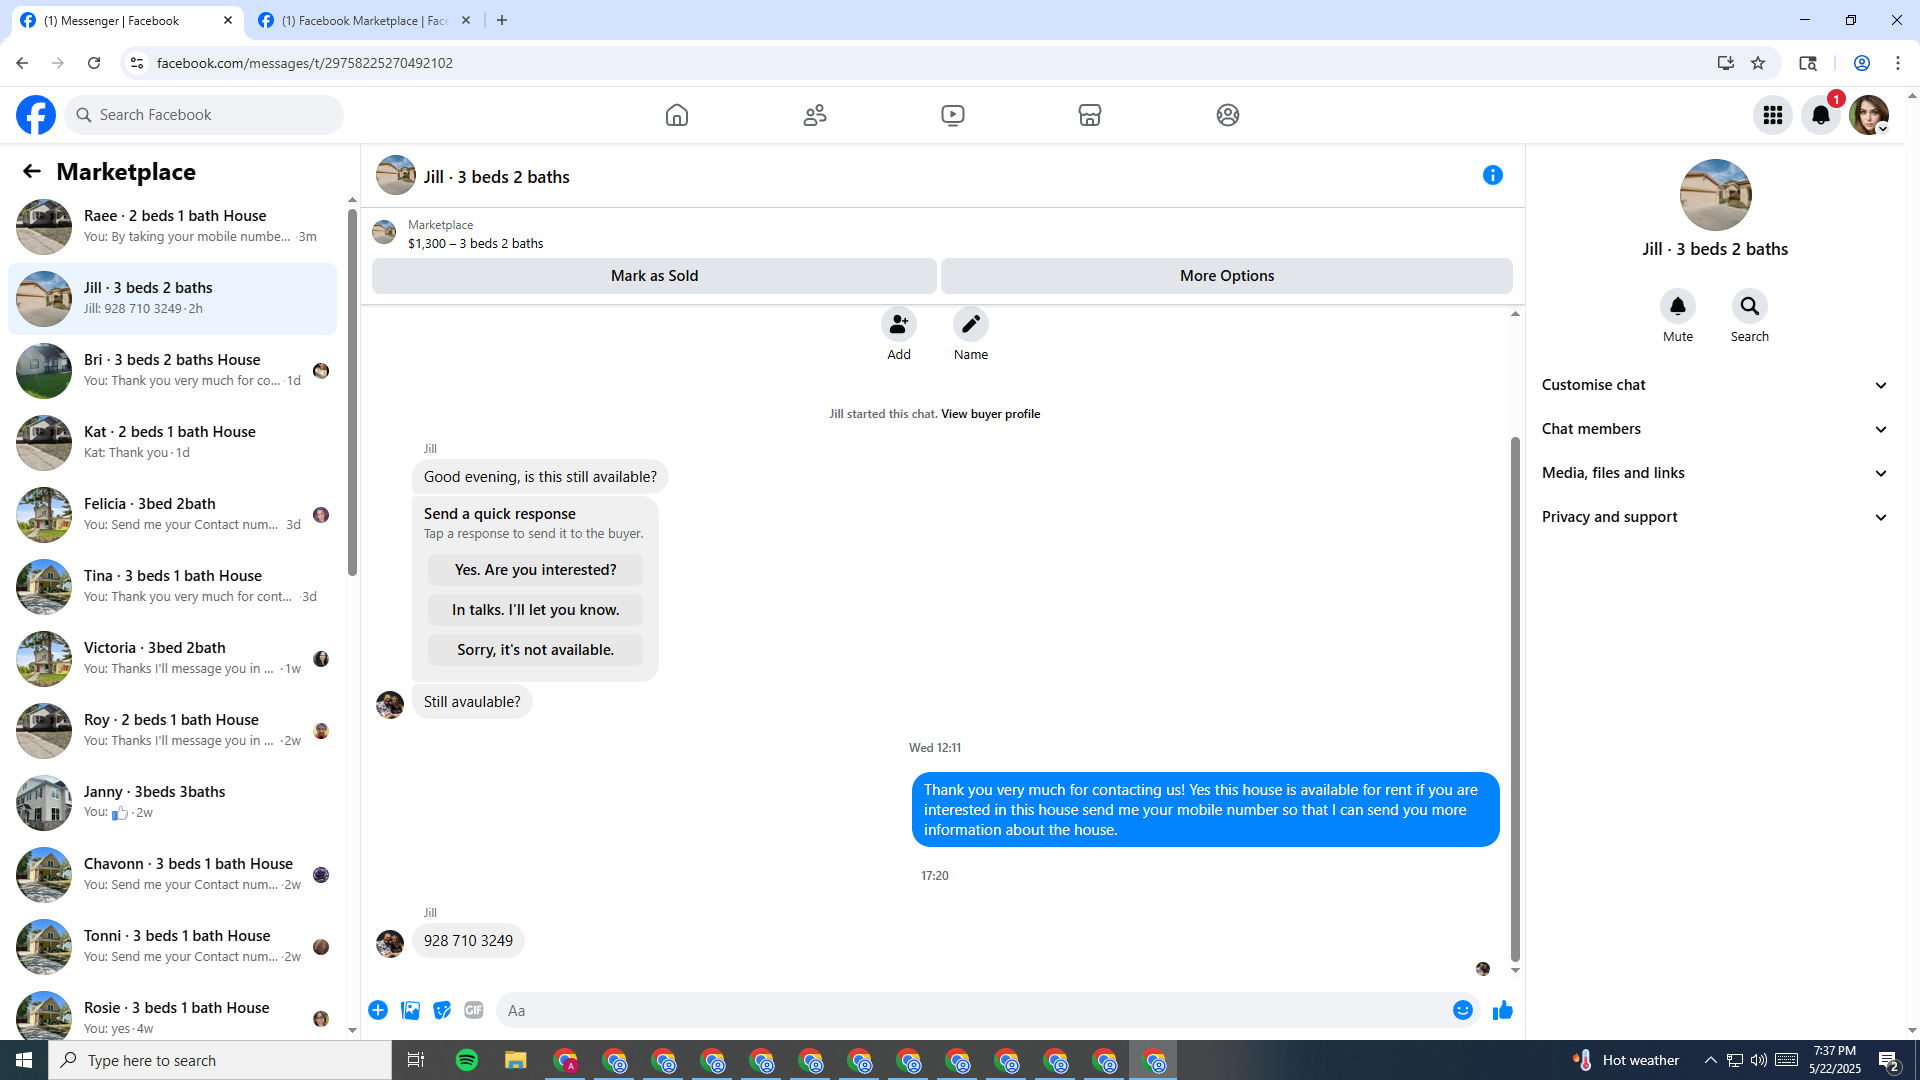Reload the page
The image size is (1920, 1080).
tap(94, 63)
